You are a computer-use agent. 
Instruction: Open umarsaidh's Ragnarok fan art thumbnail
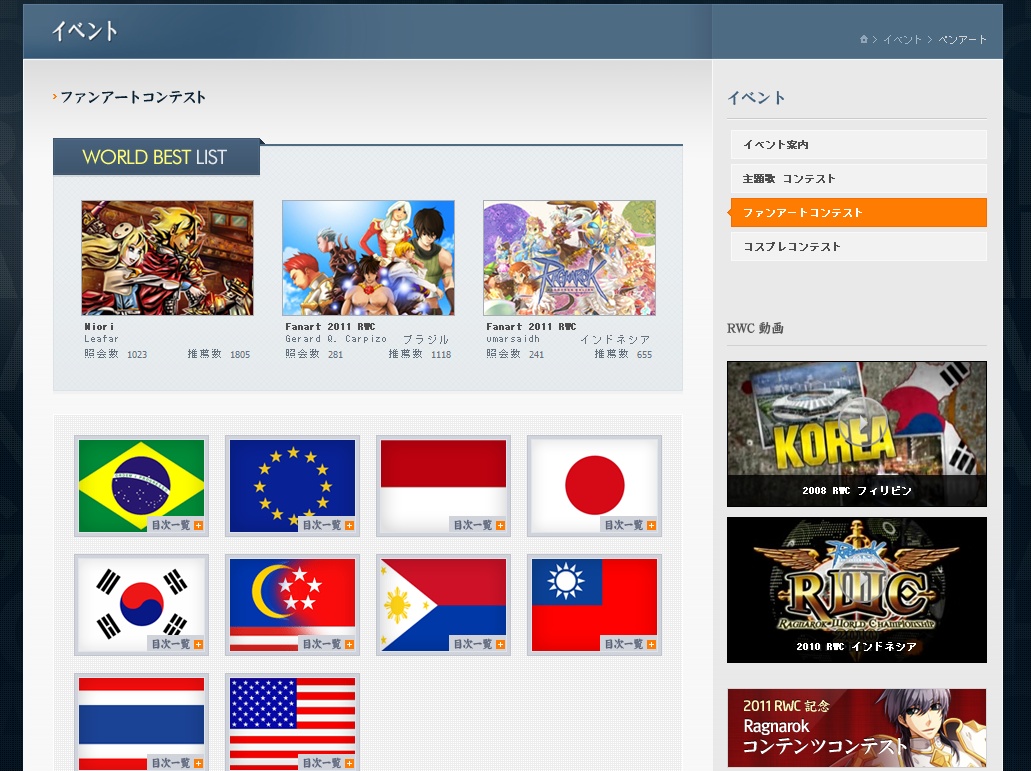coord(569,258)
